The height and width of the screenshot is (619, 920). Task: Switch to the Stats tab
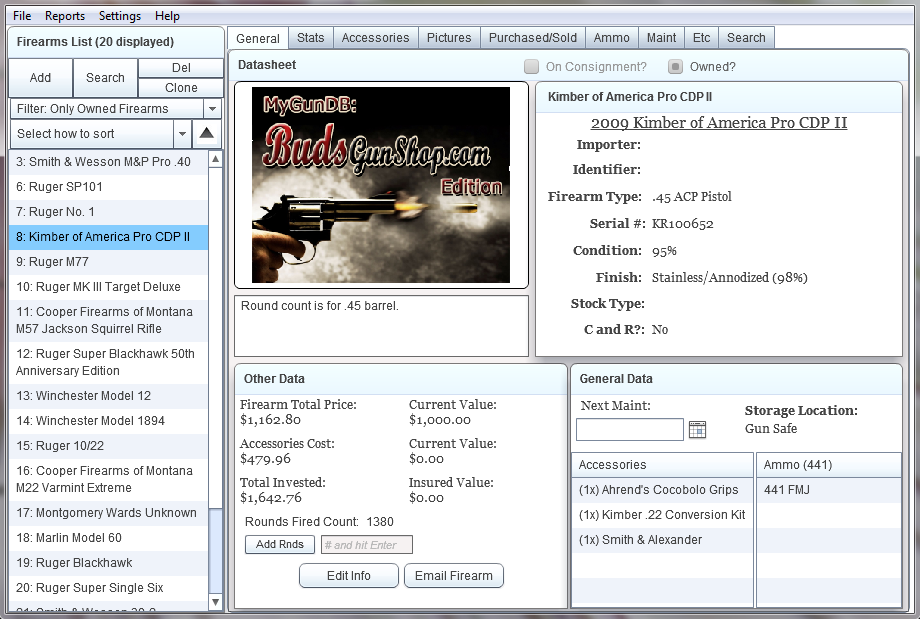coord(310,38)
